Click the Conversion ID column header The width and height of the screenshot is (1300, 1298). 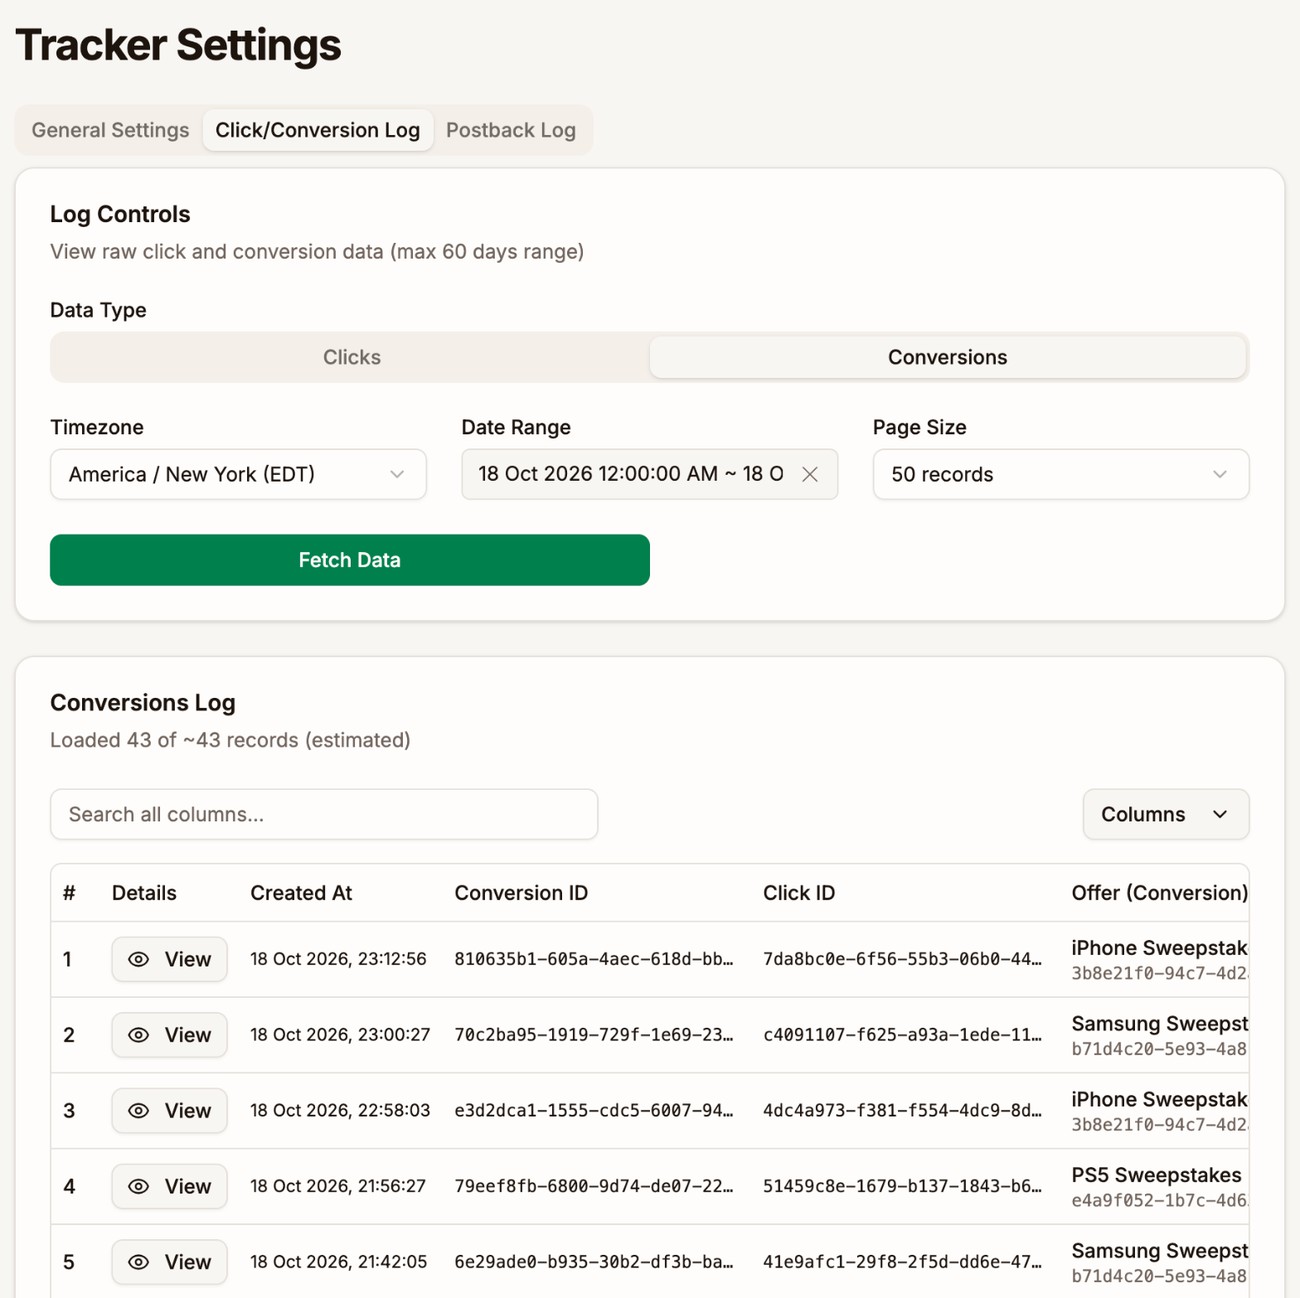521,893
